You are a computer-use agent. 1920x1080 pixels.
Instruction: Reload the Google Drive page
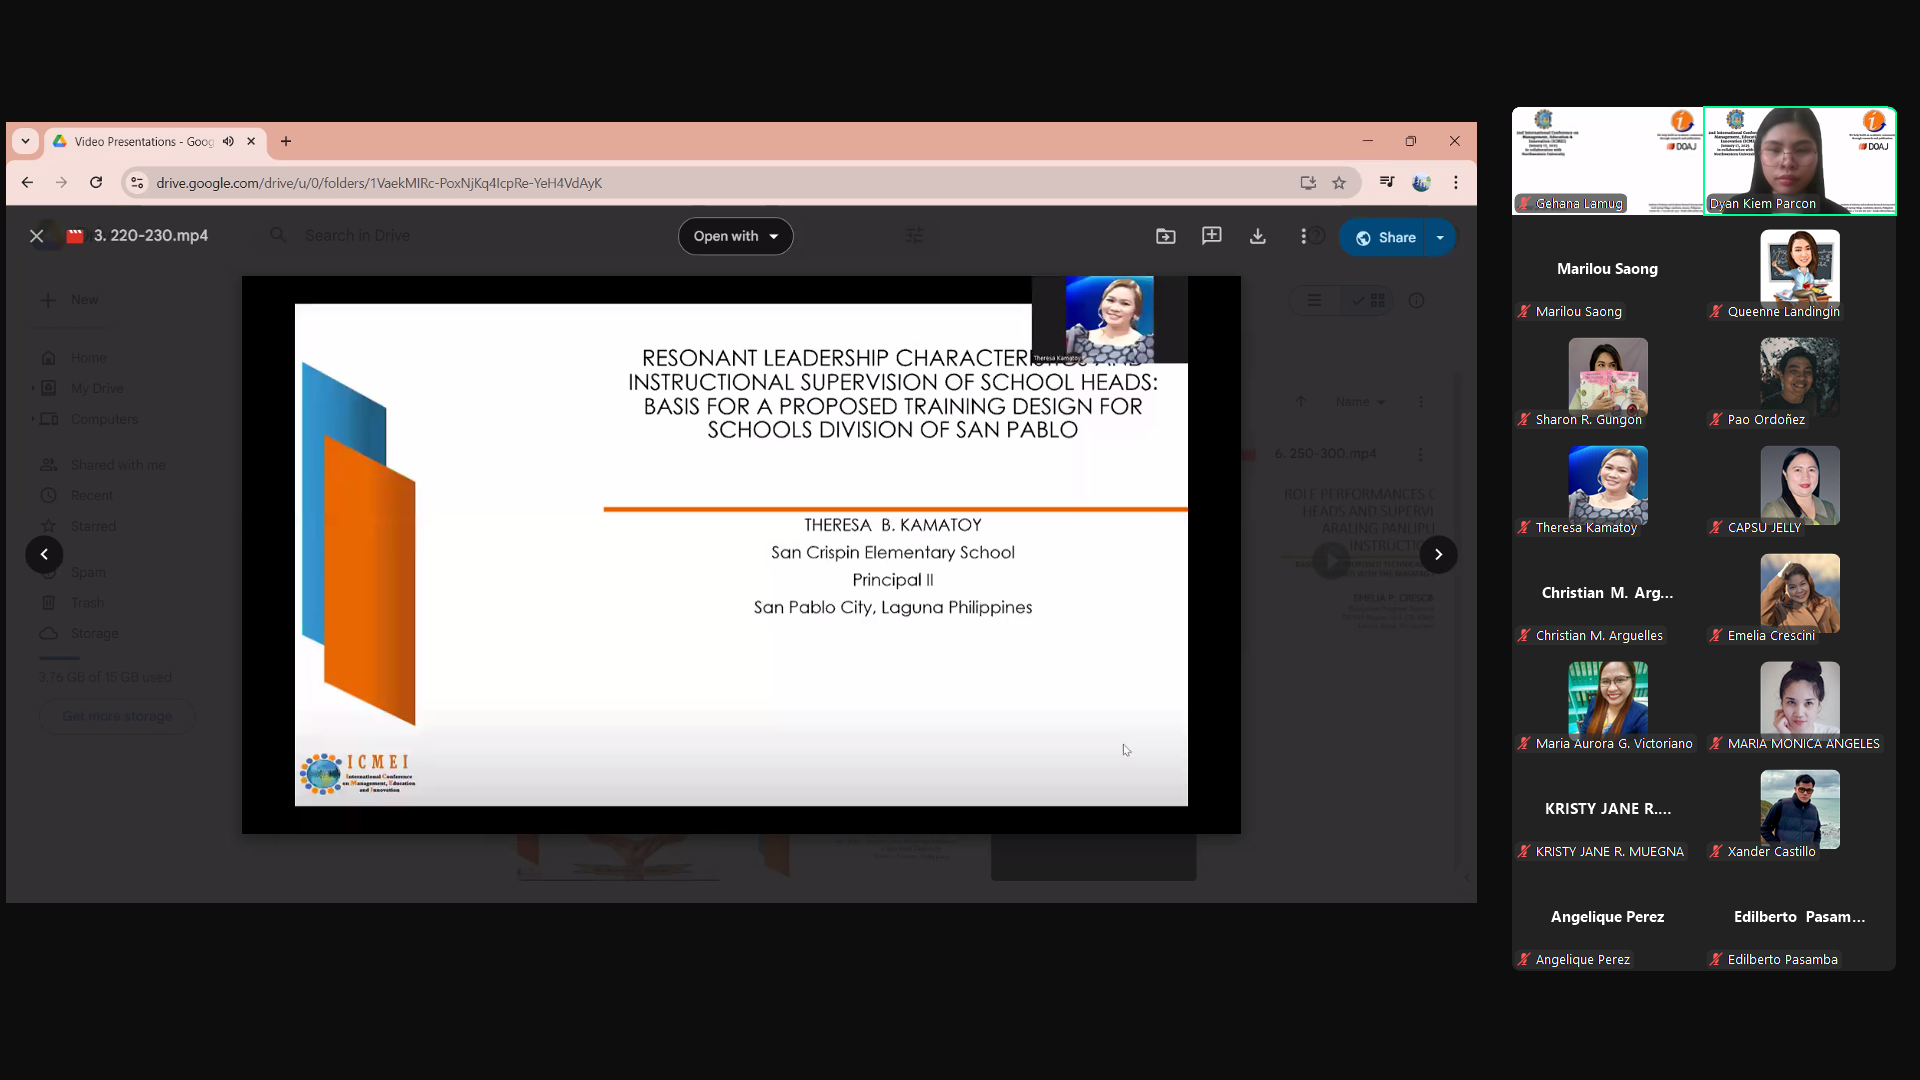click(96, 183)
